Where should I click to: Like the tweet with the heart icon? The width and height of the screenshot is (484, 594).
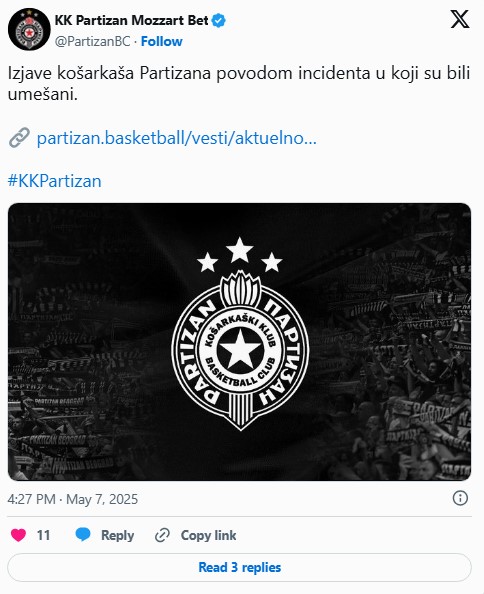[18, 535]
